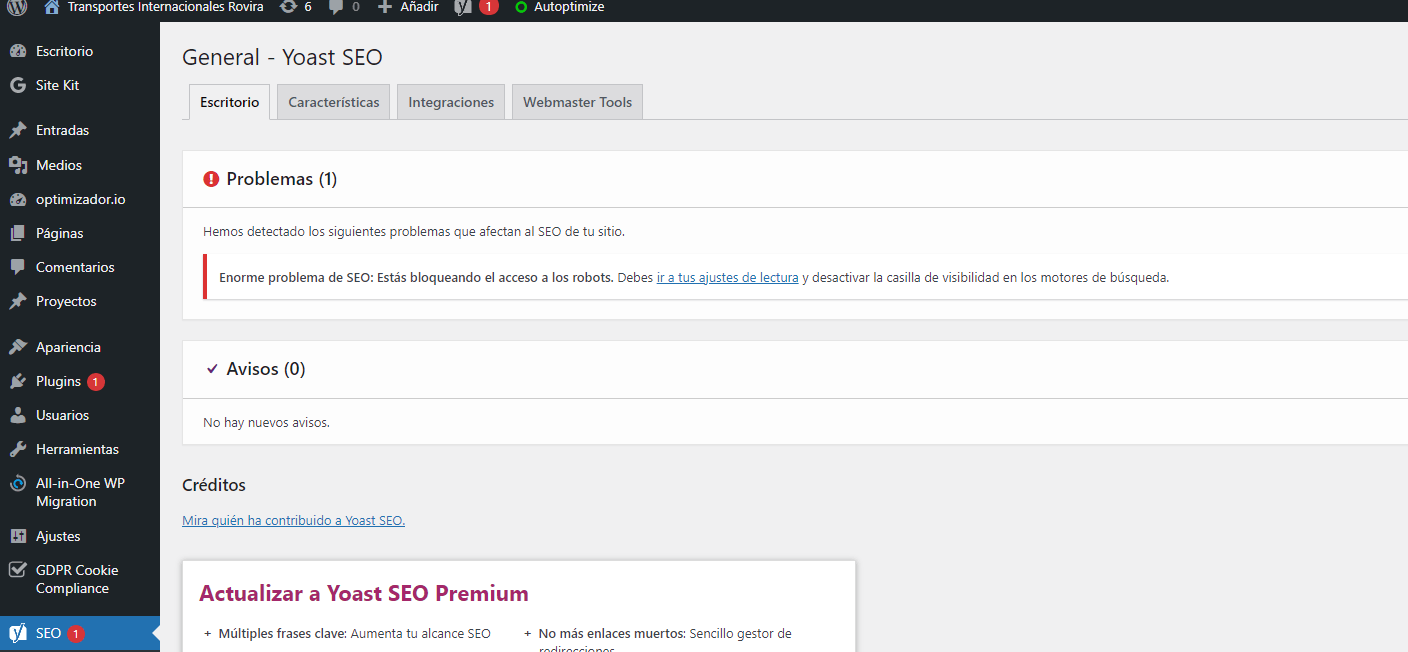1408x652 pixels.
Task: Switch to the Escritorio tab in Yoast
Action: (x=229, y=102)
